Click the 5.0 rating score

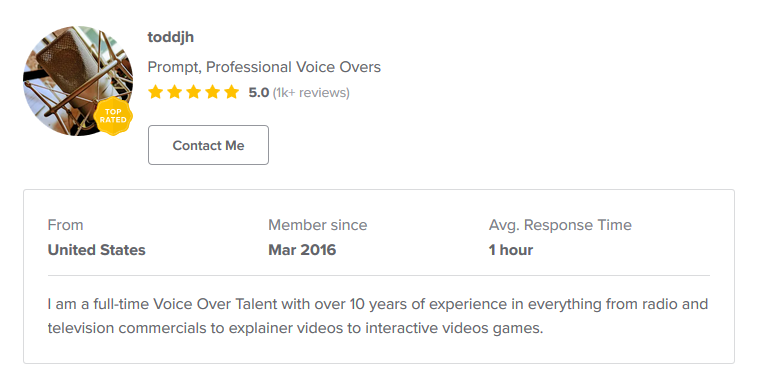(258, 93)
